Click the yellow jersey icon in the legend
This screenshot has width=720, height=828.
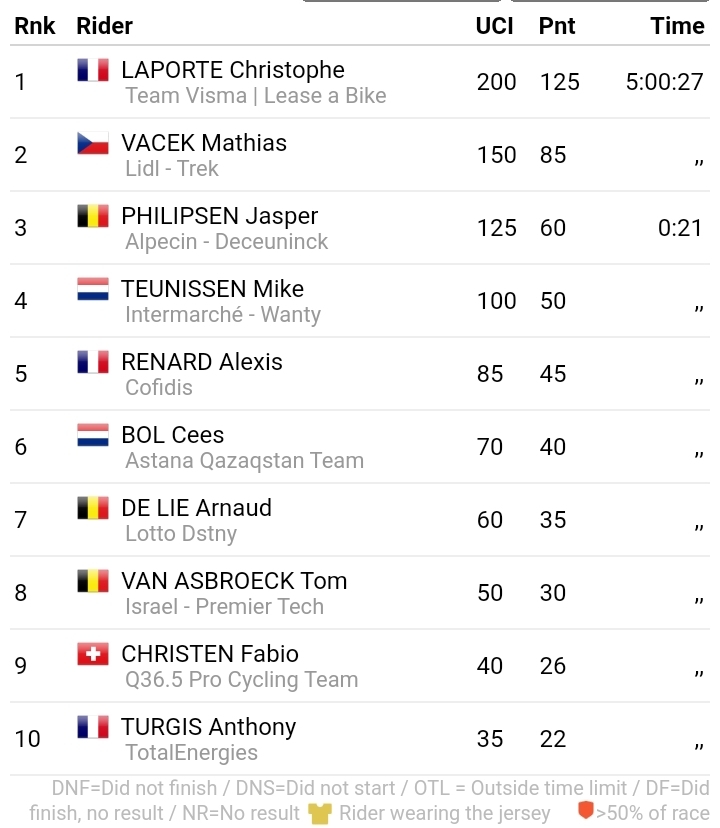pyautogui.click(x=319, y=813)
